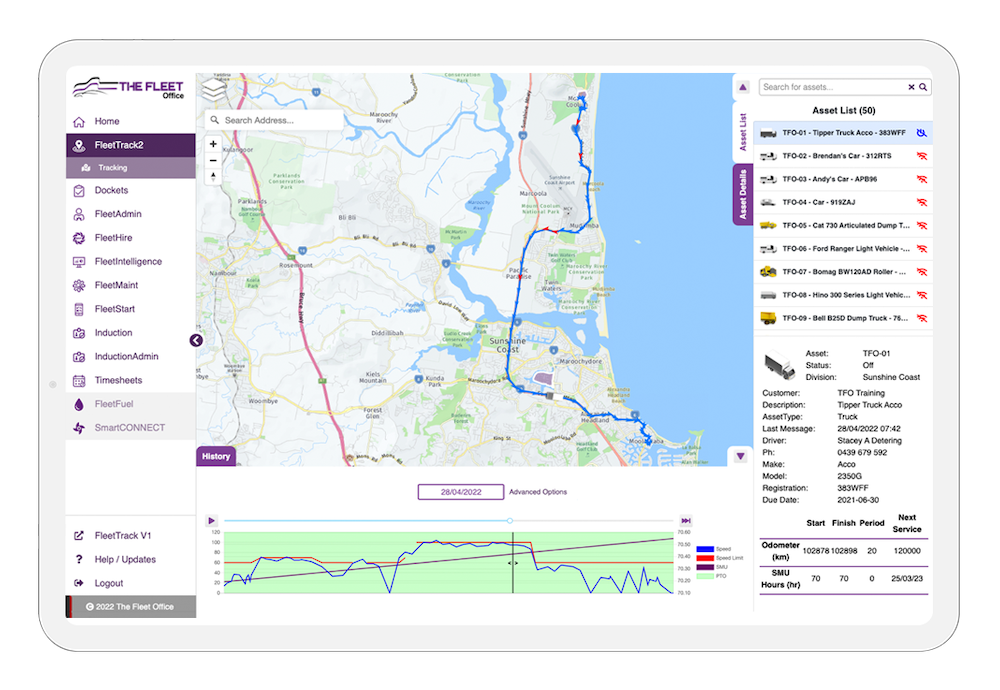Click the Timesheets calendar icon

pos(79,381)
